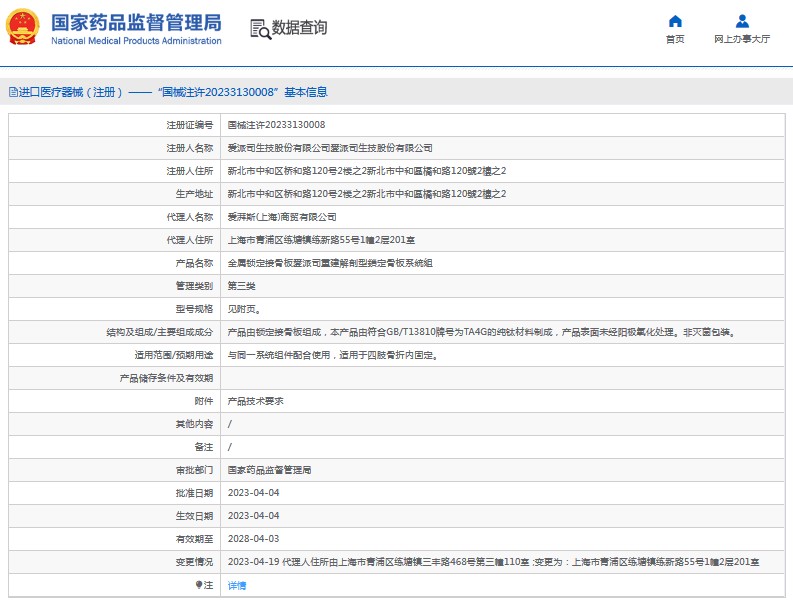This screenshot has width=793, height=604.
Task: Click the 管理类别 label
Action: (x=194, y=286)
